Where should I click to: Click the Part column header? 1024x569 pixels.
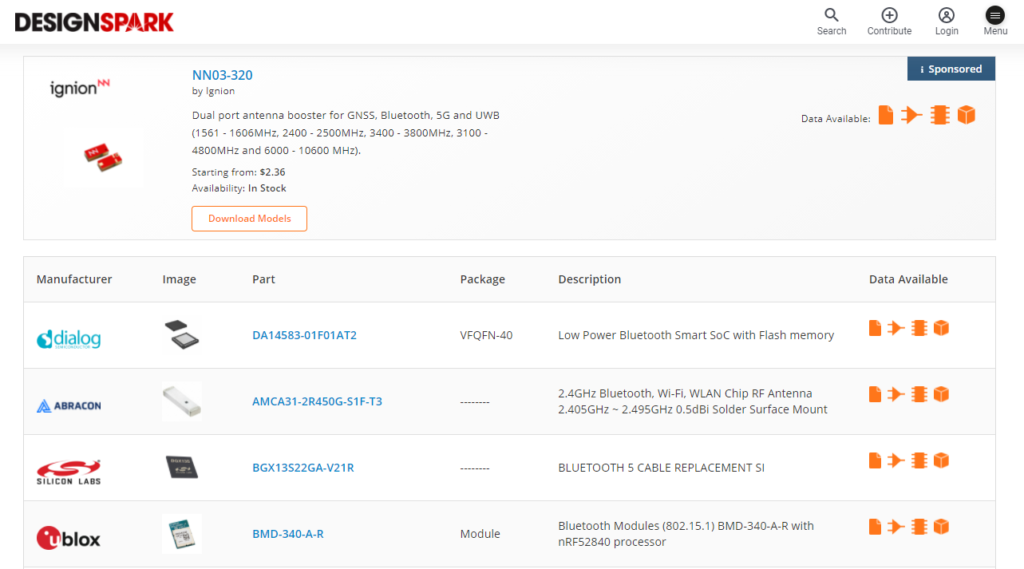point(263,279)
